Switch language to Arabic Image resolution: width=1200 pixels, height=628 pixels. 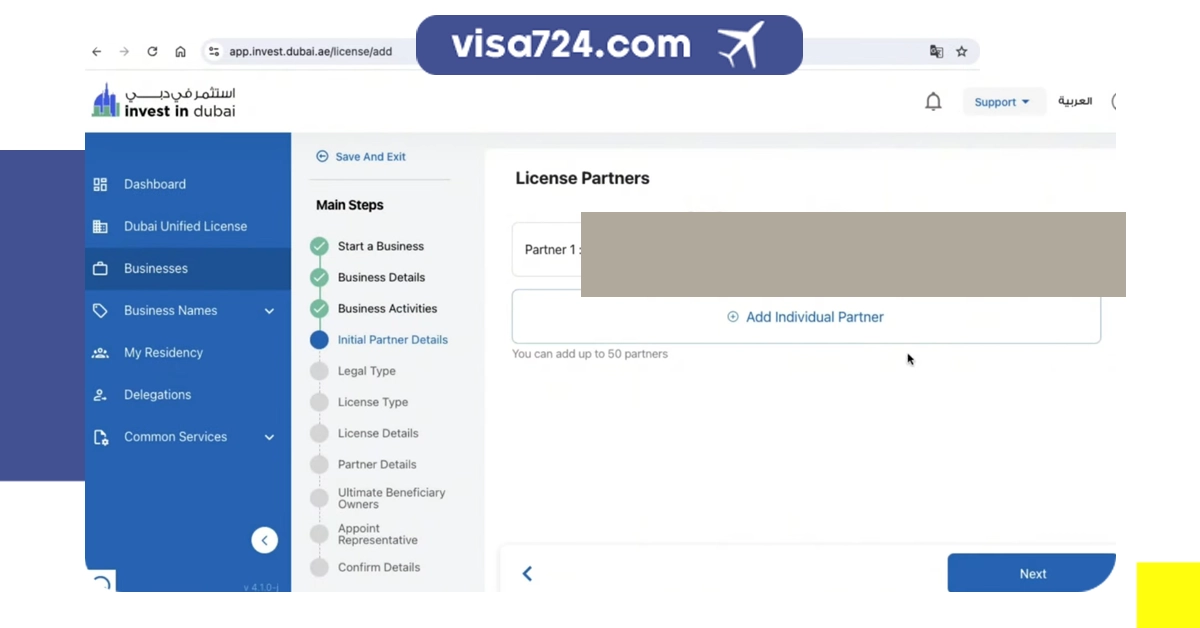tap(1075, 102)
